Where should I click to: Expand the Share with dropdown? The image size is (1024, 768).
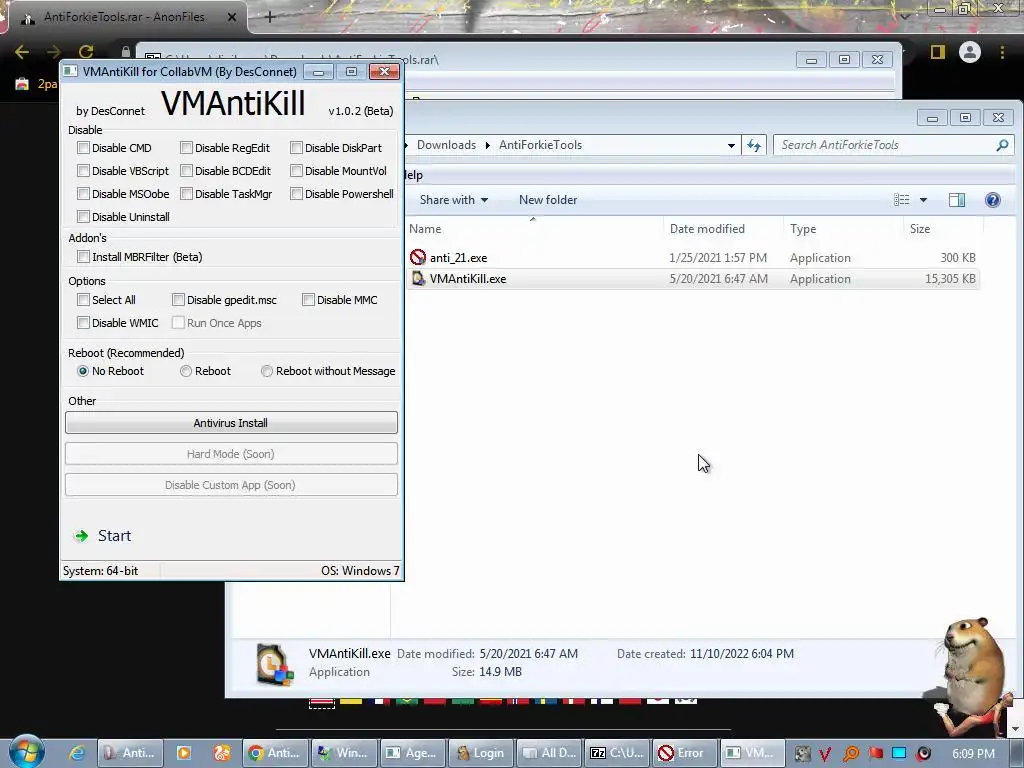coord(453,200)
